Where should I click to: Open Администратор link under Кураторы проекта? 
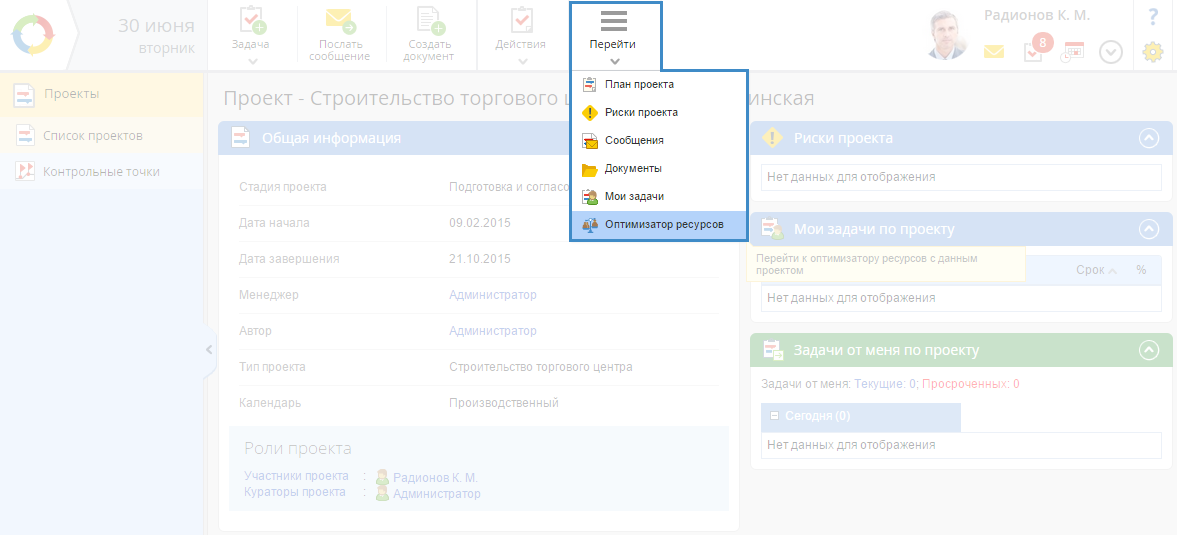click(437, 494)
